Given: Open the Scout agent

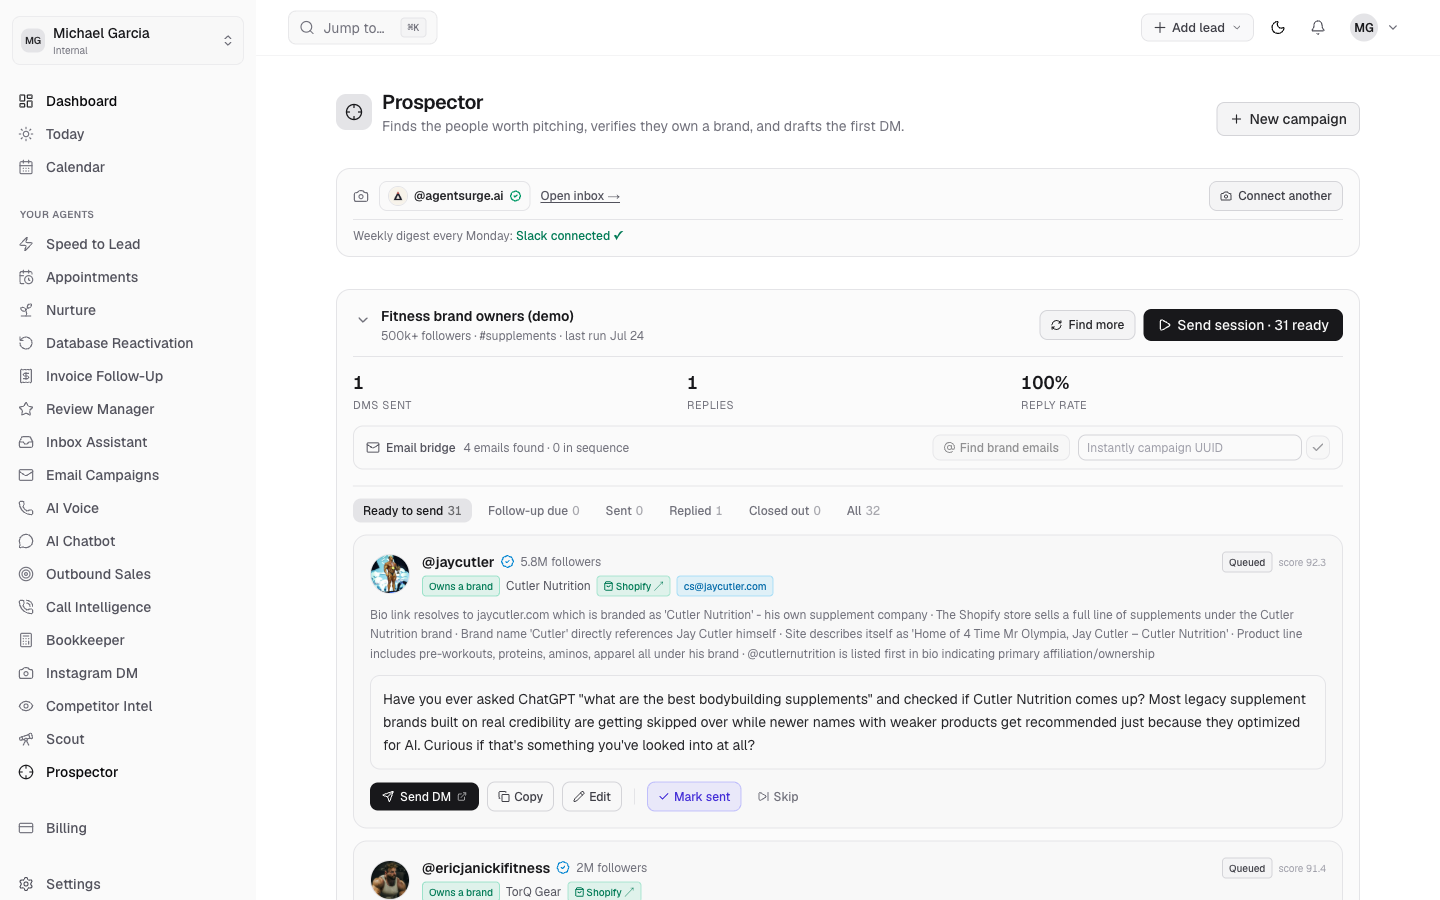Looking at the screenshot, I should tap(128, 739).
